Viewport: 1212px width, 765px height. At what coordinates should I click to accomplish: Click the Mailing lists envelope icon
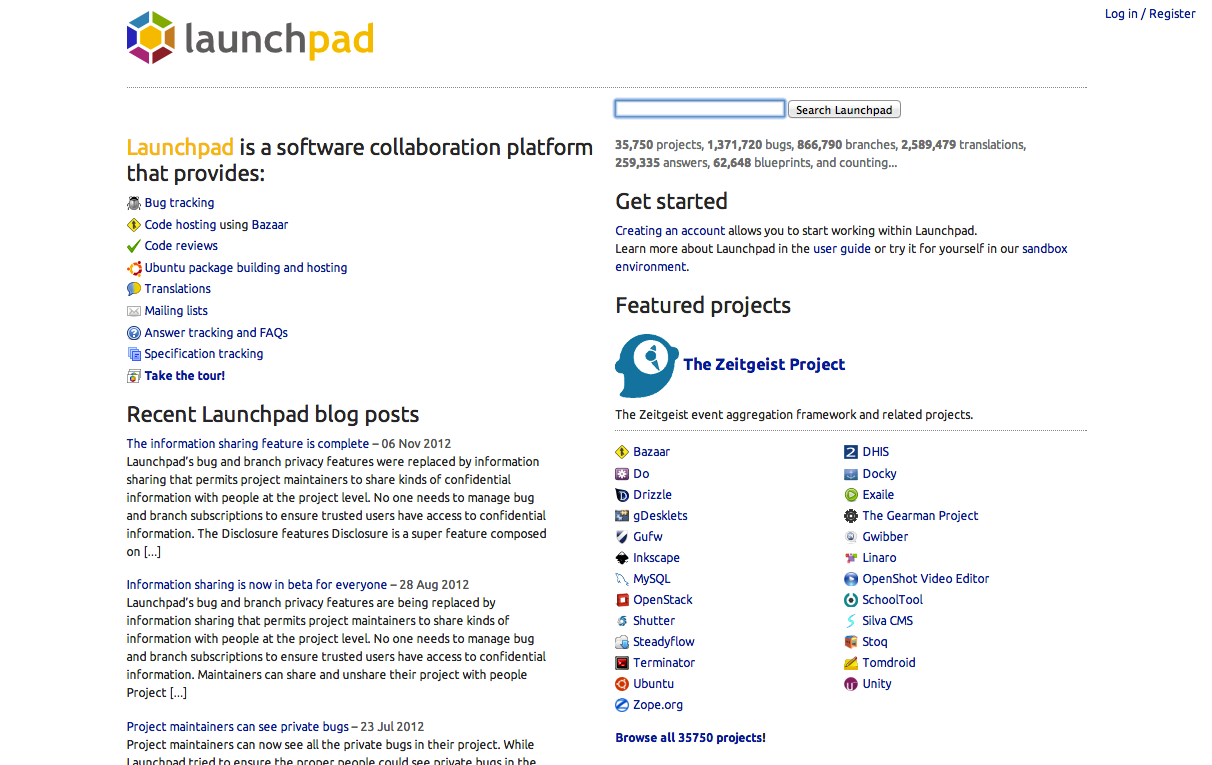click(x=134, y=311)
